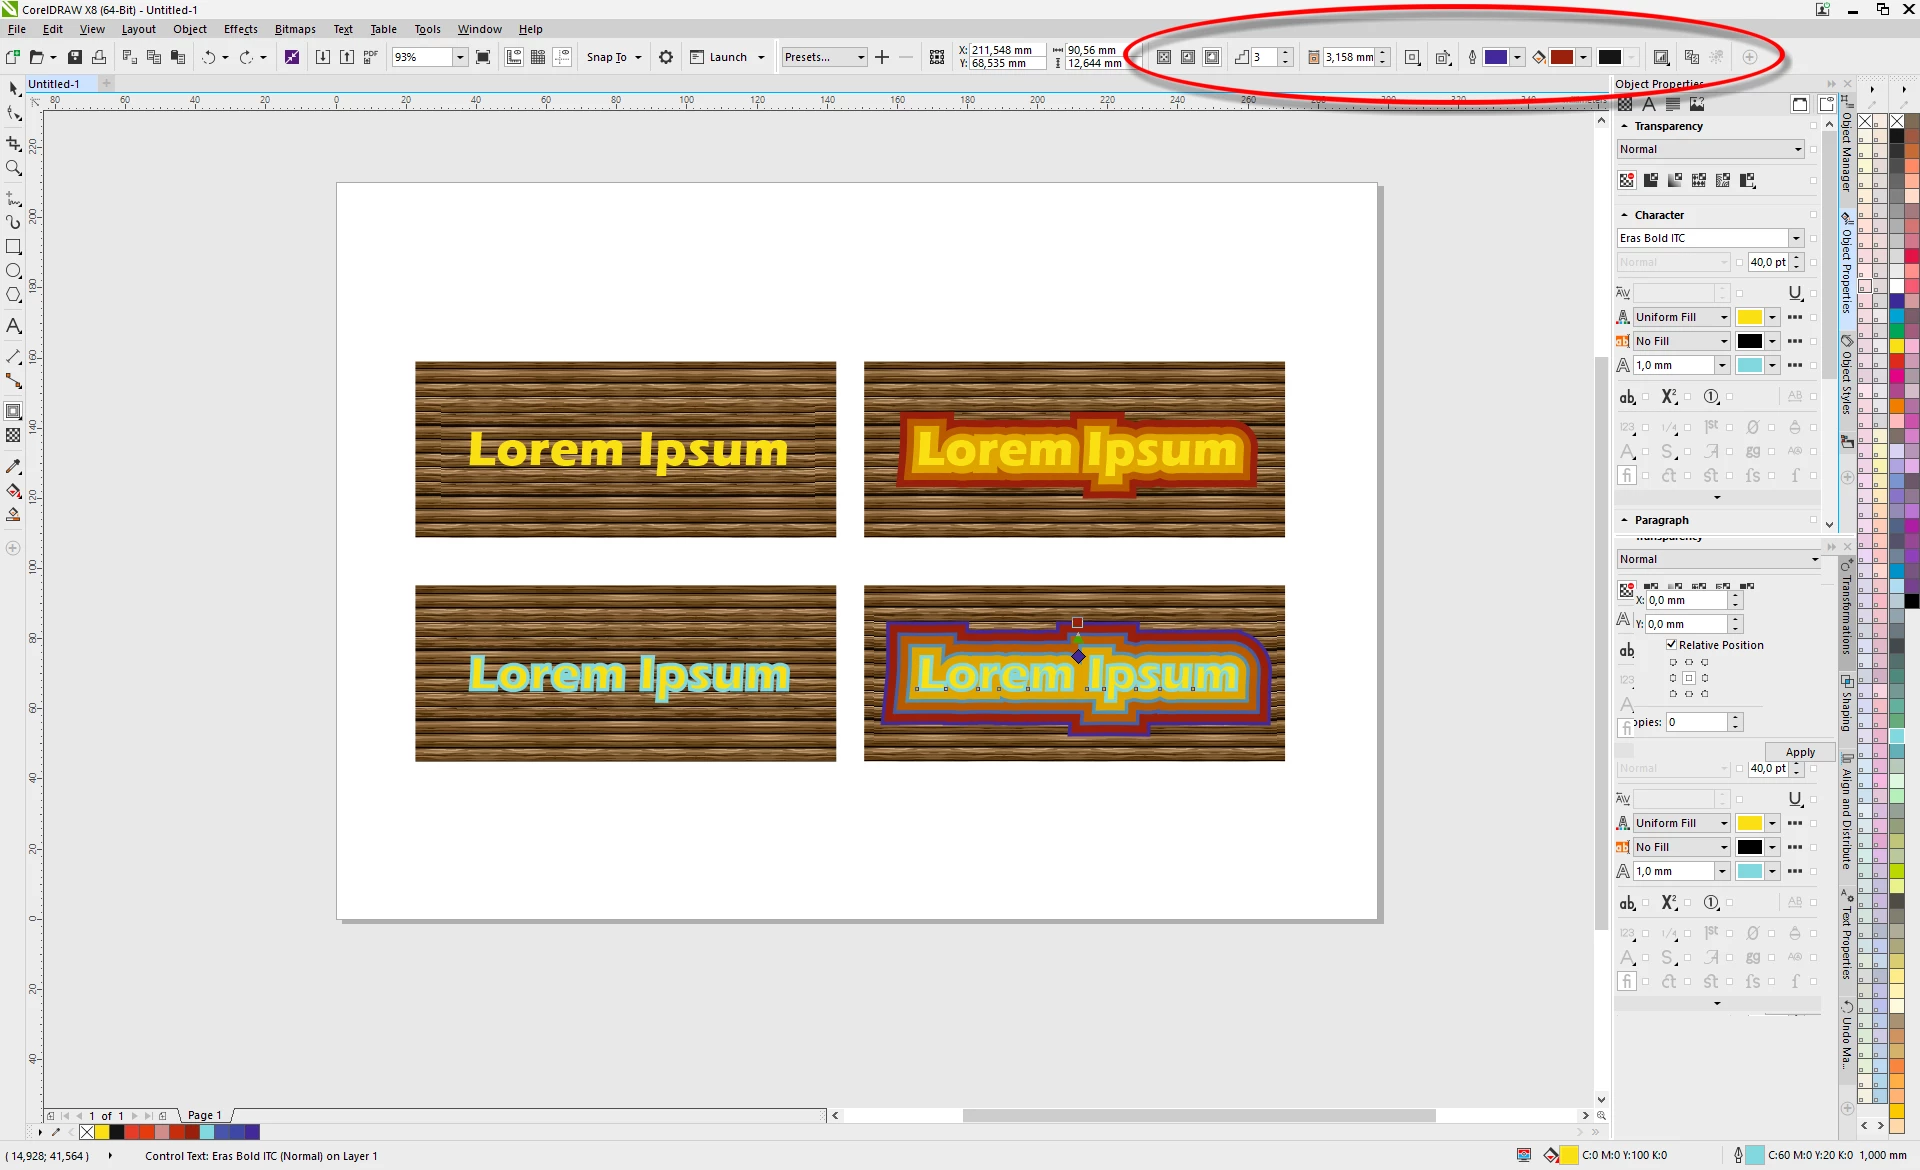1920x1170 pixels.
Task: Toggle the Show Rulers button
Action: [x=514, y=57]
